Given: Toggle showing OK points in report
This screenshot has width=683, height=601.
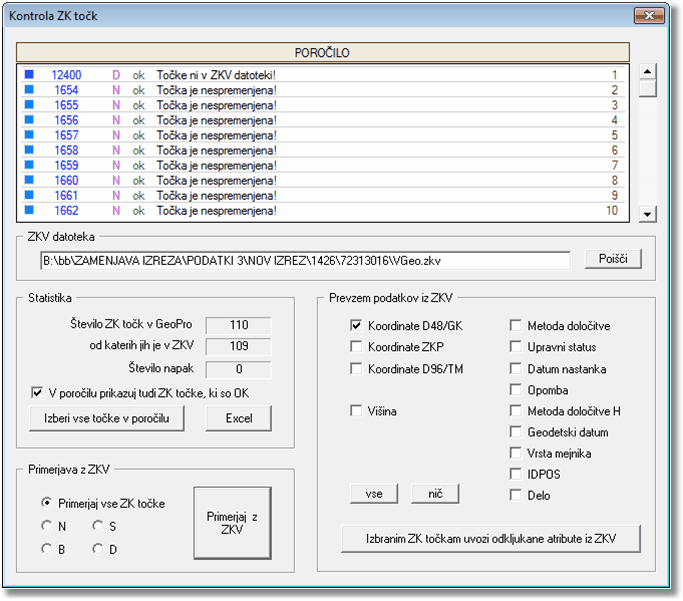Looking at the screenshot, I should click(x=38, y=393).
